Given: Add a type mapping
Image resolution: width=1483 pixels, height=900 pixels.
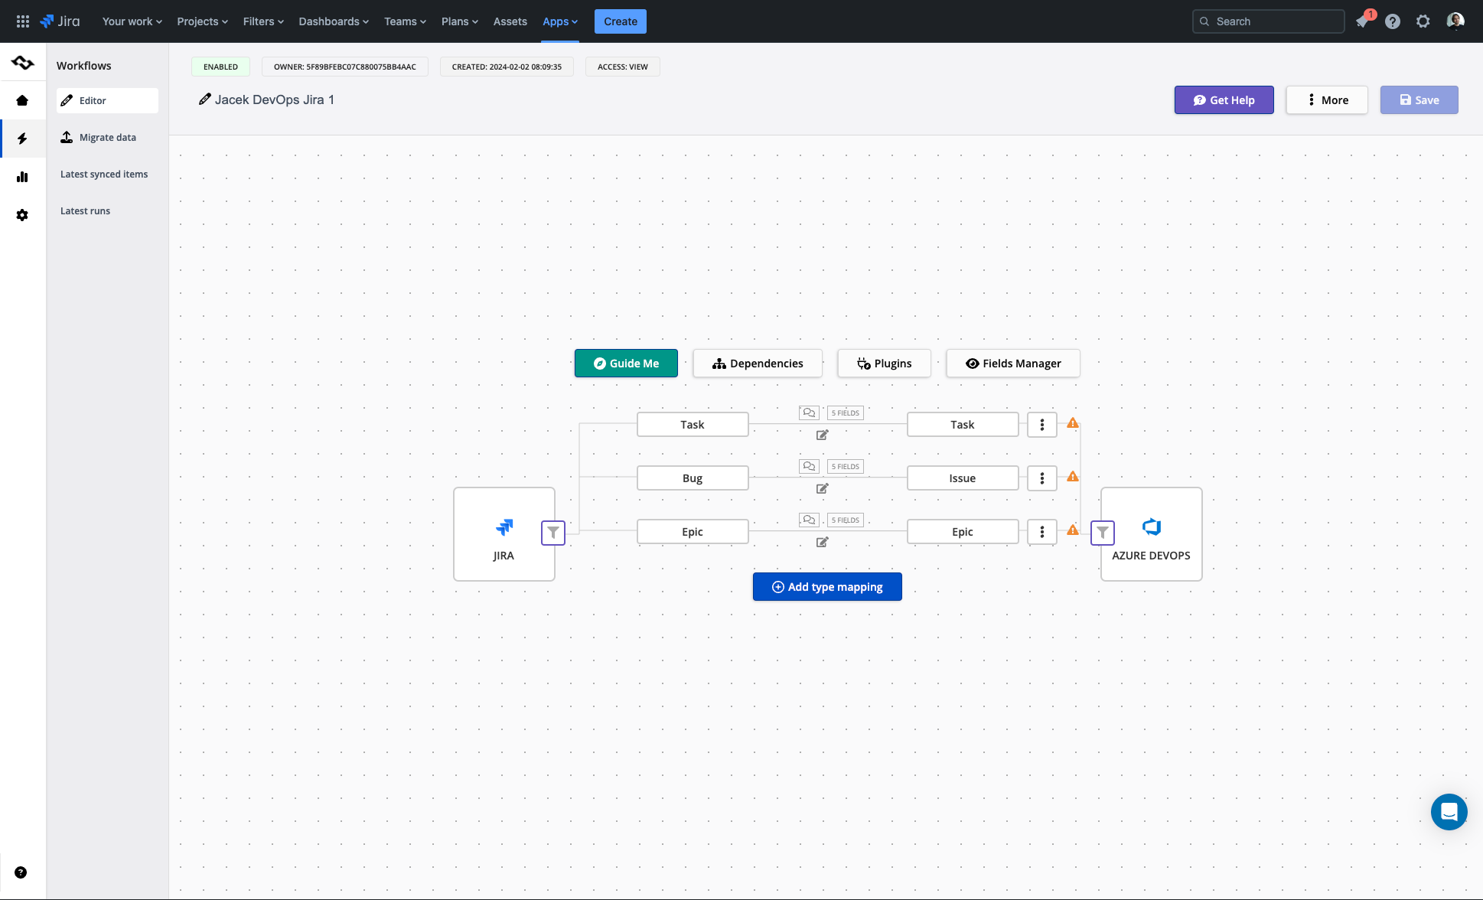Looking at the screenshot, I should (x=827, y=587).
